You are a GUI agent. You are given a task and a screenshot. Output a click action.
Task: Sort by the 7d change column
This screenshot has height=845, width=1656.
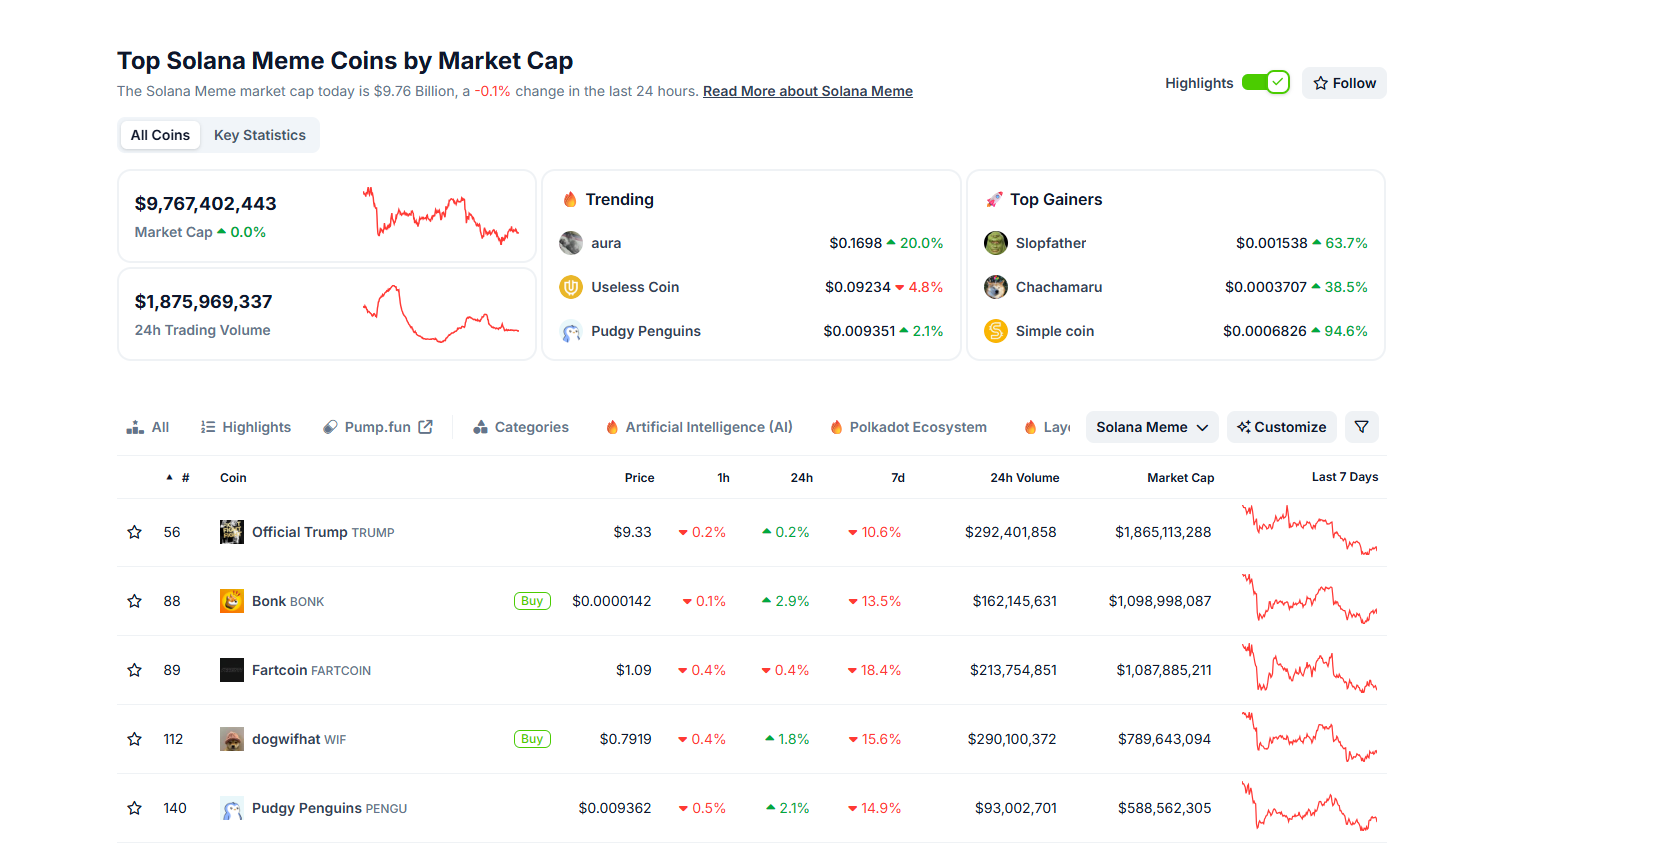tap(898, 478)
